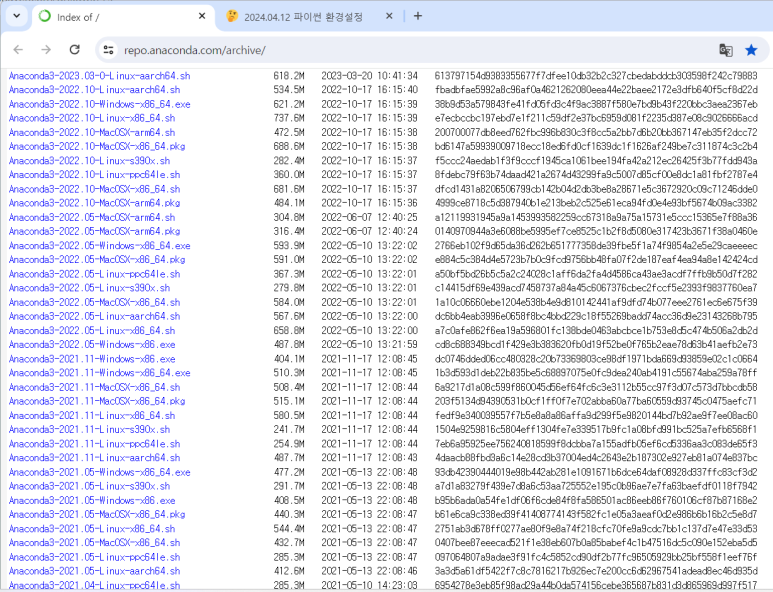
Task: Go back to the previous page
Action: [18, 50]
